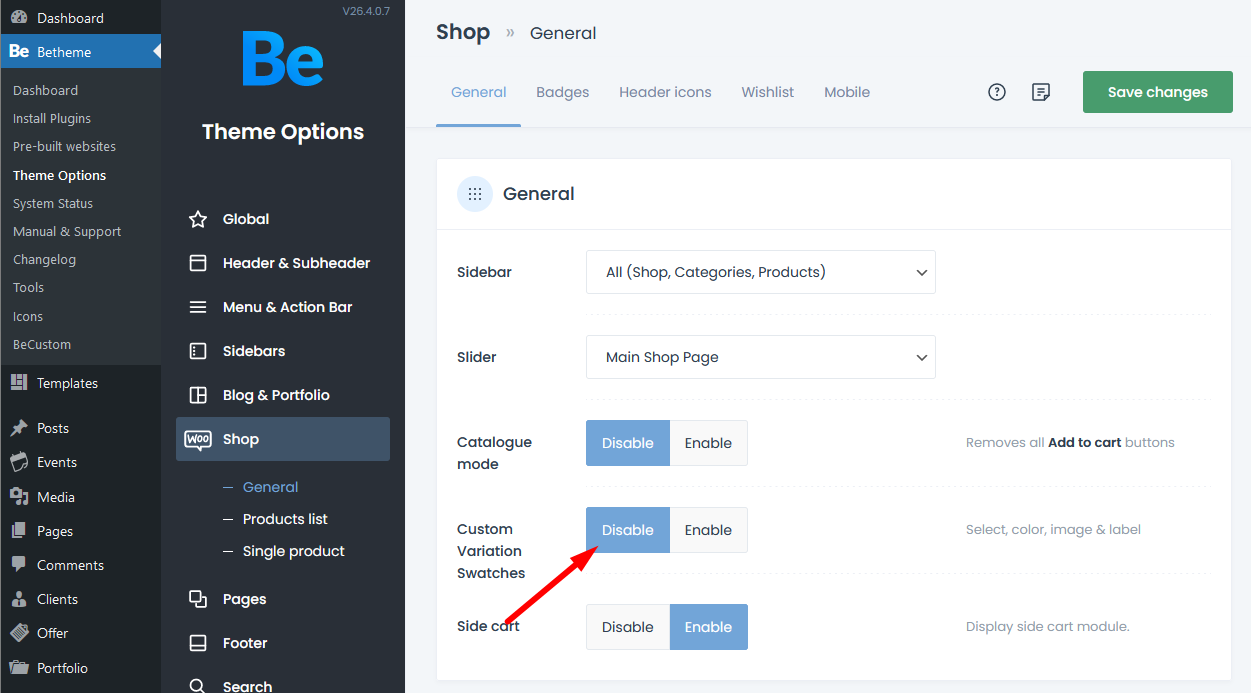Click the Header & Subheader layout icon

[x=198, y=263]
